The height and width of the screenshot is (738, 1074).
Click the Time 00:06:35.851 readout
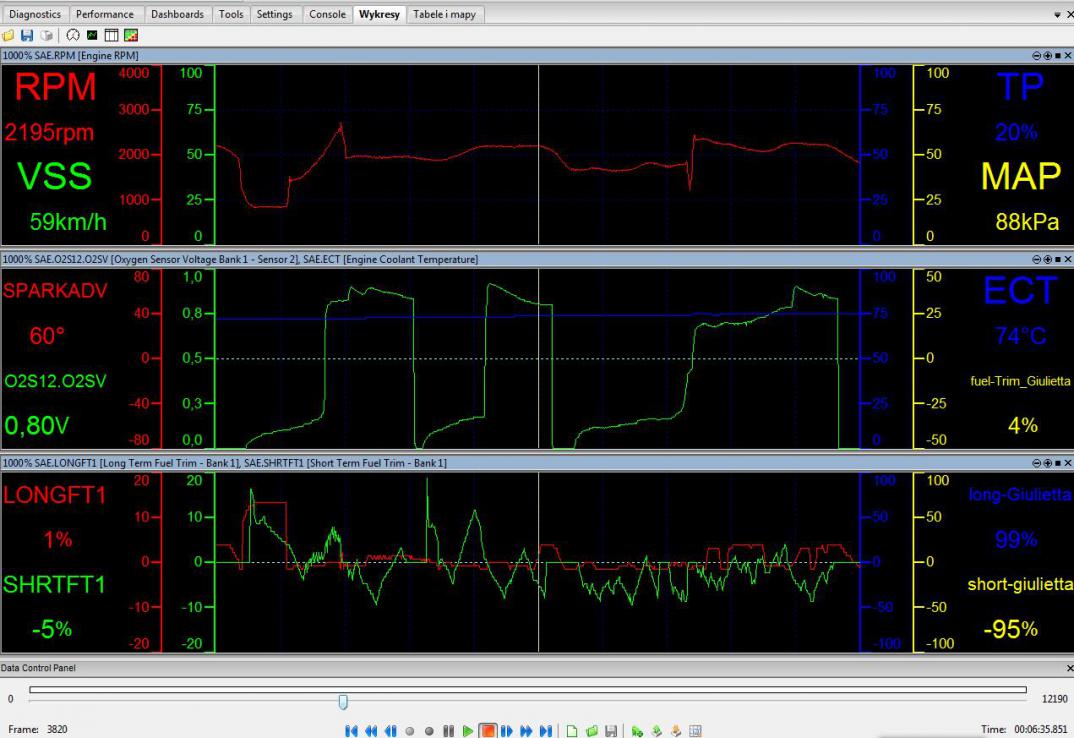(1024, 729)
